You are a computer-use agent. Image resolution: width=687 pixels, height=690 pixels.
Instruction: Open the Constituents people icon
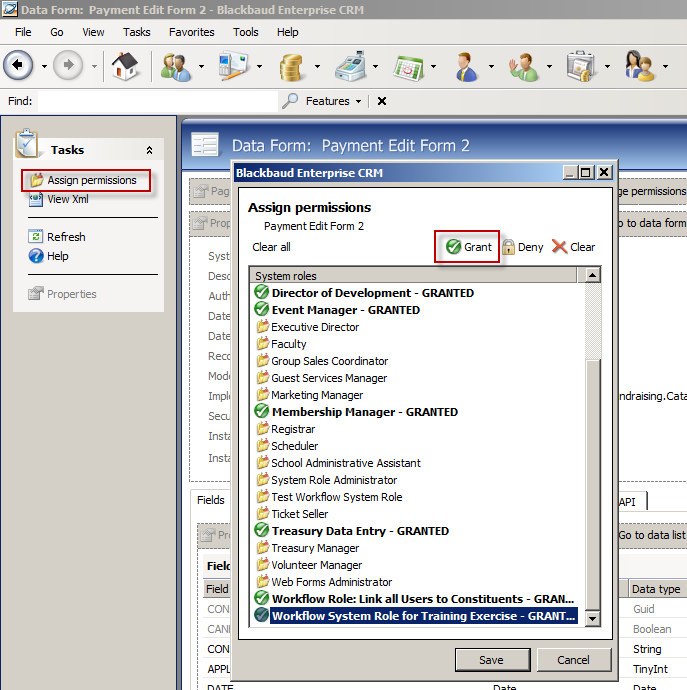pyautogui.click(x=175, y=67)
